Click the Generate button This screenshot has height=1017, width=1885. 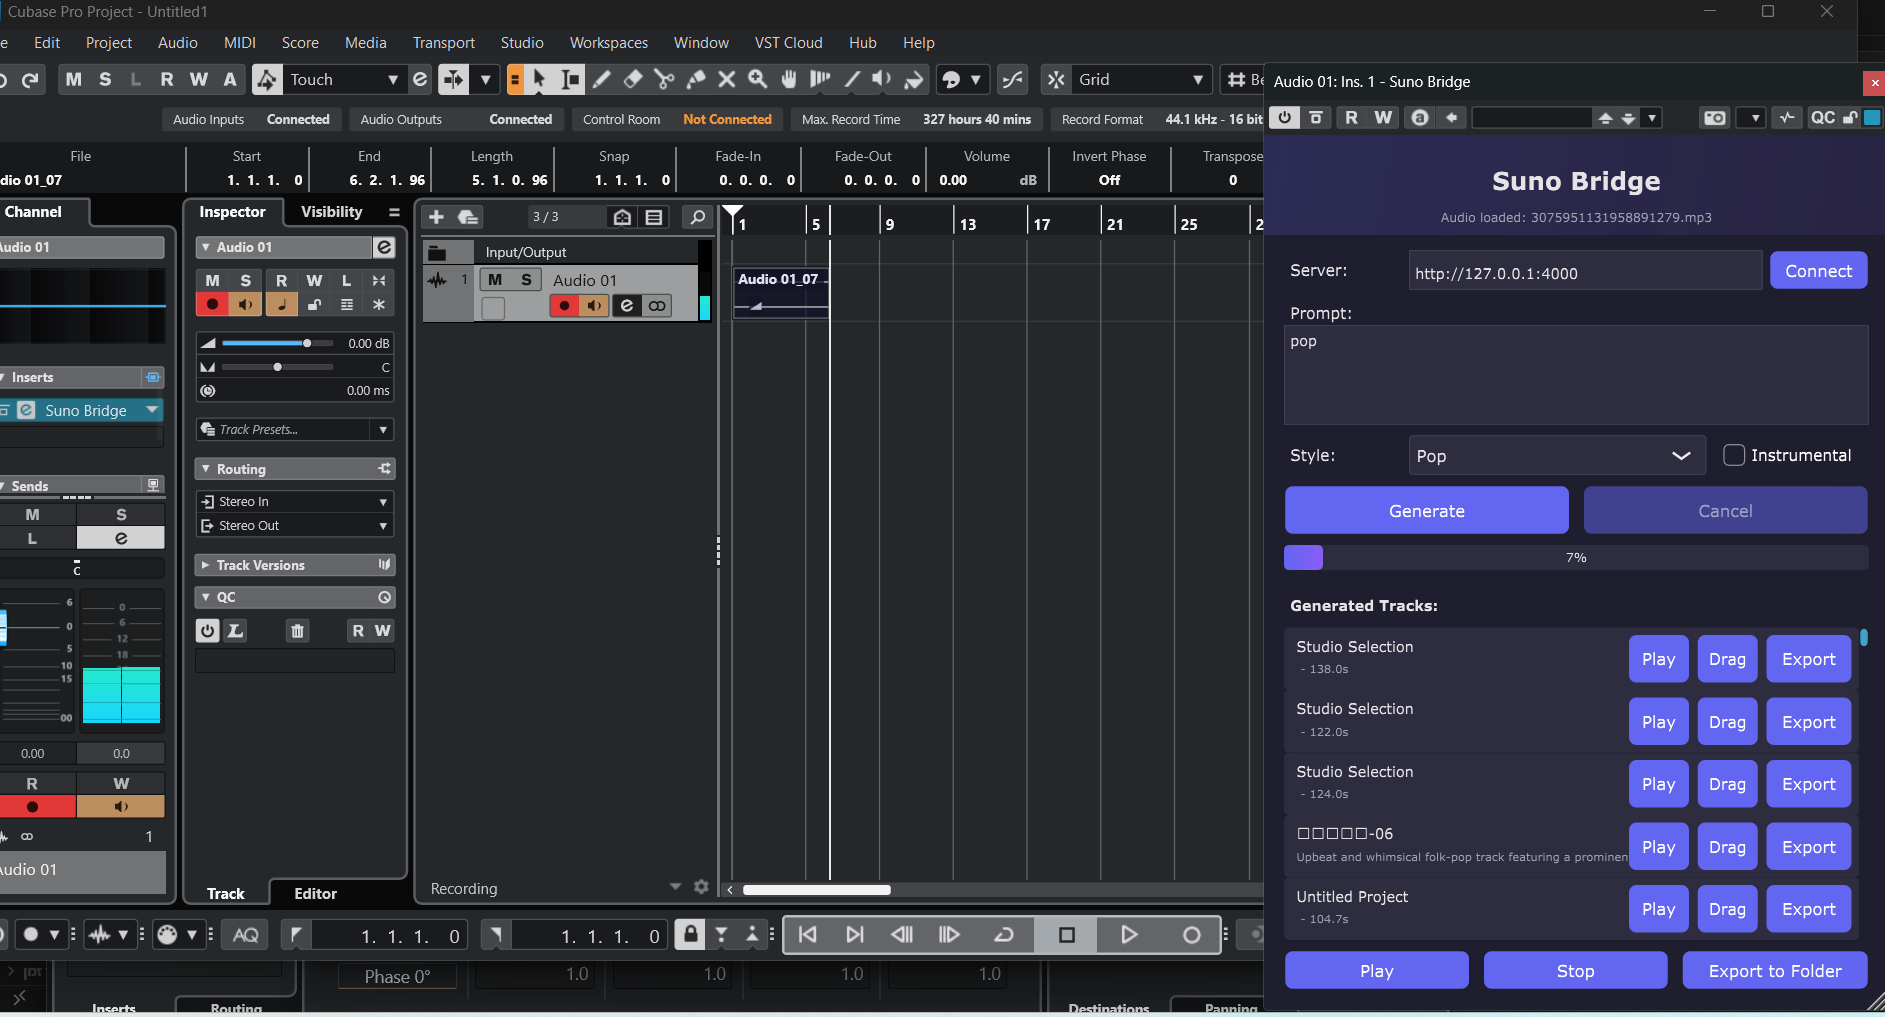click(1426, 511)
